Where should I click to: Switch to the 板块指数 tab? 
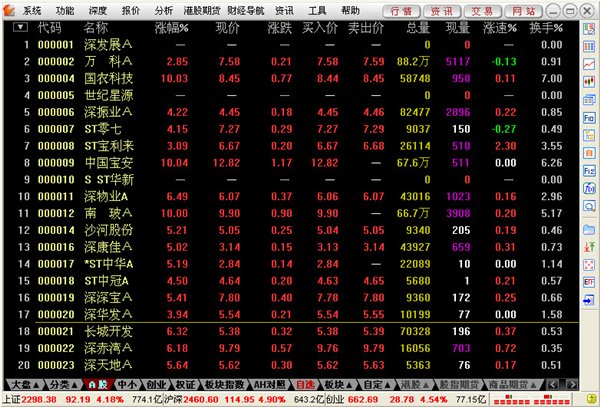pos(224,384)
